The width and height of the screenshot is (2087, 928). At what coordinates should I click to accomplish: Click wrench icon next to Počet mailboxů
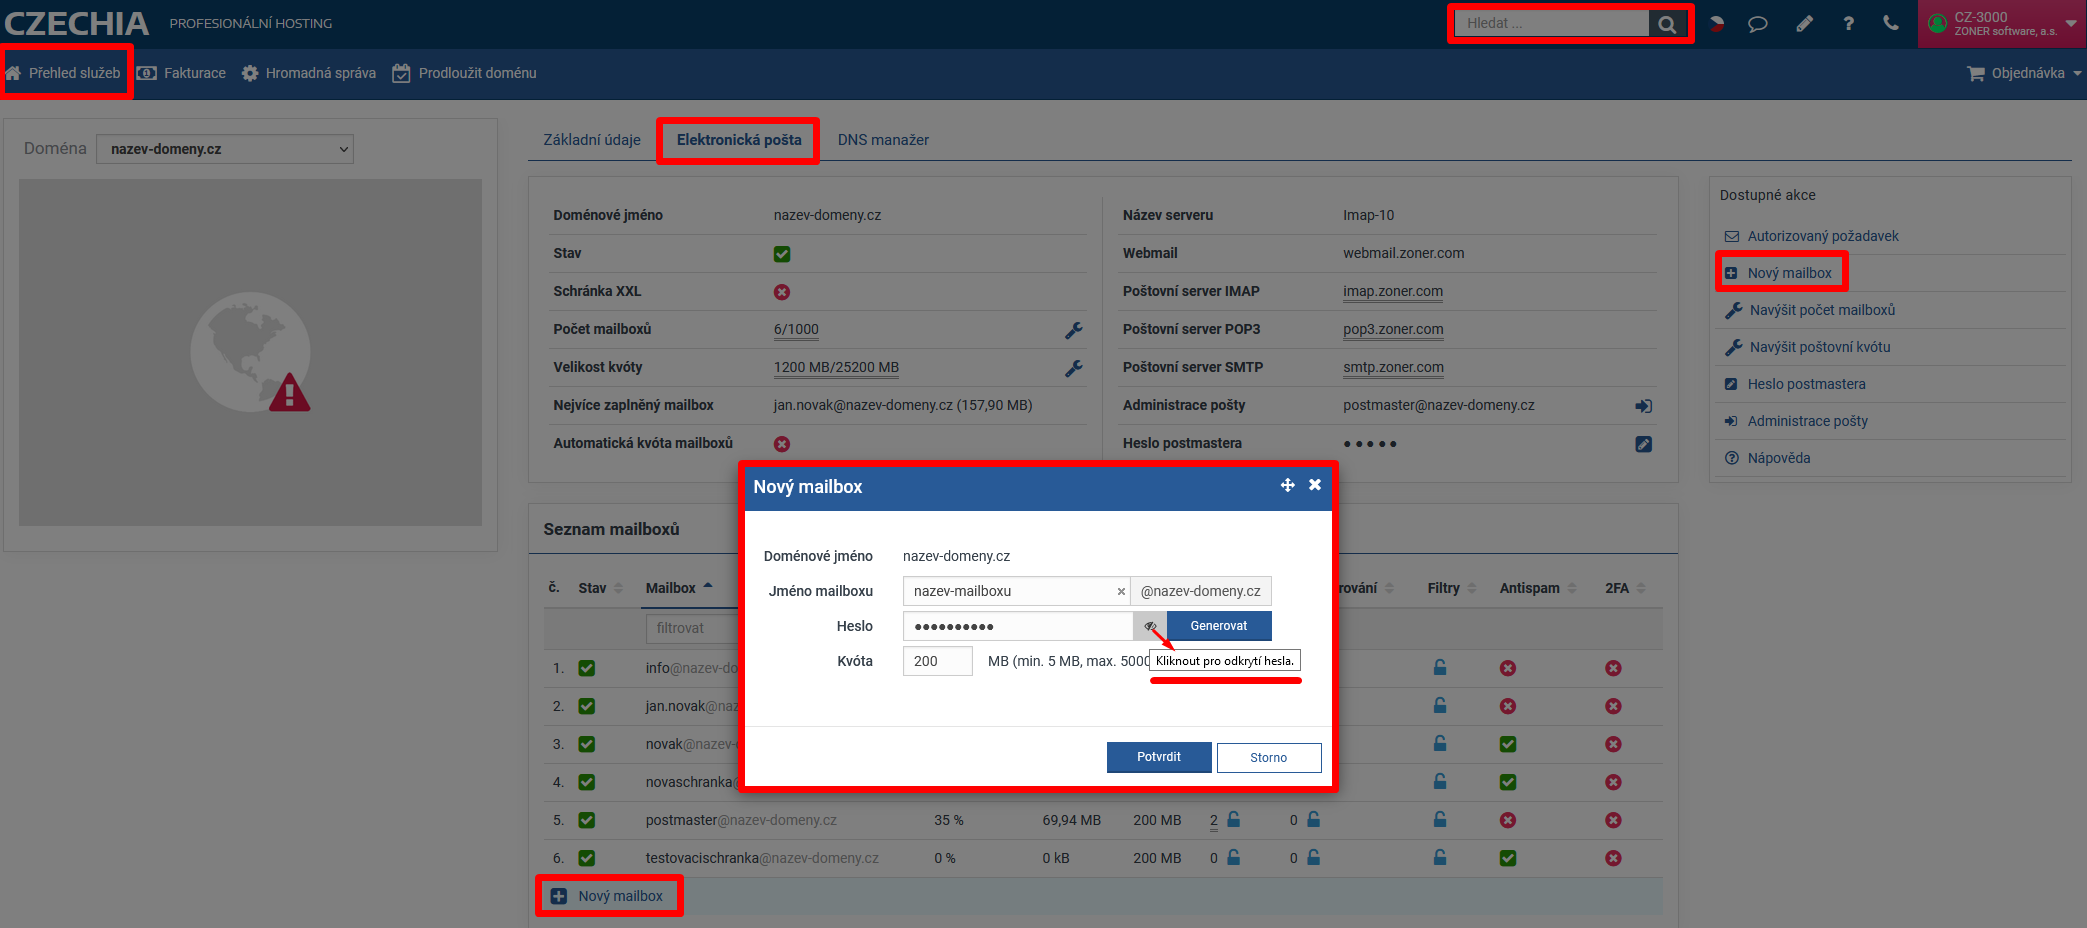coord(1073,330)
